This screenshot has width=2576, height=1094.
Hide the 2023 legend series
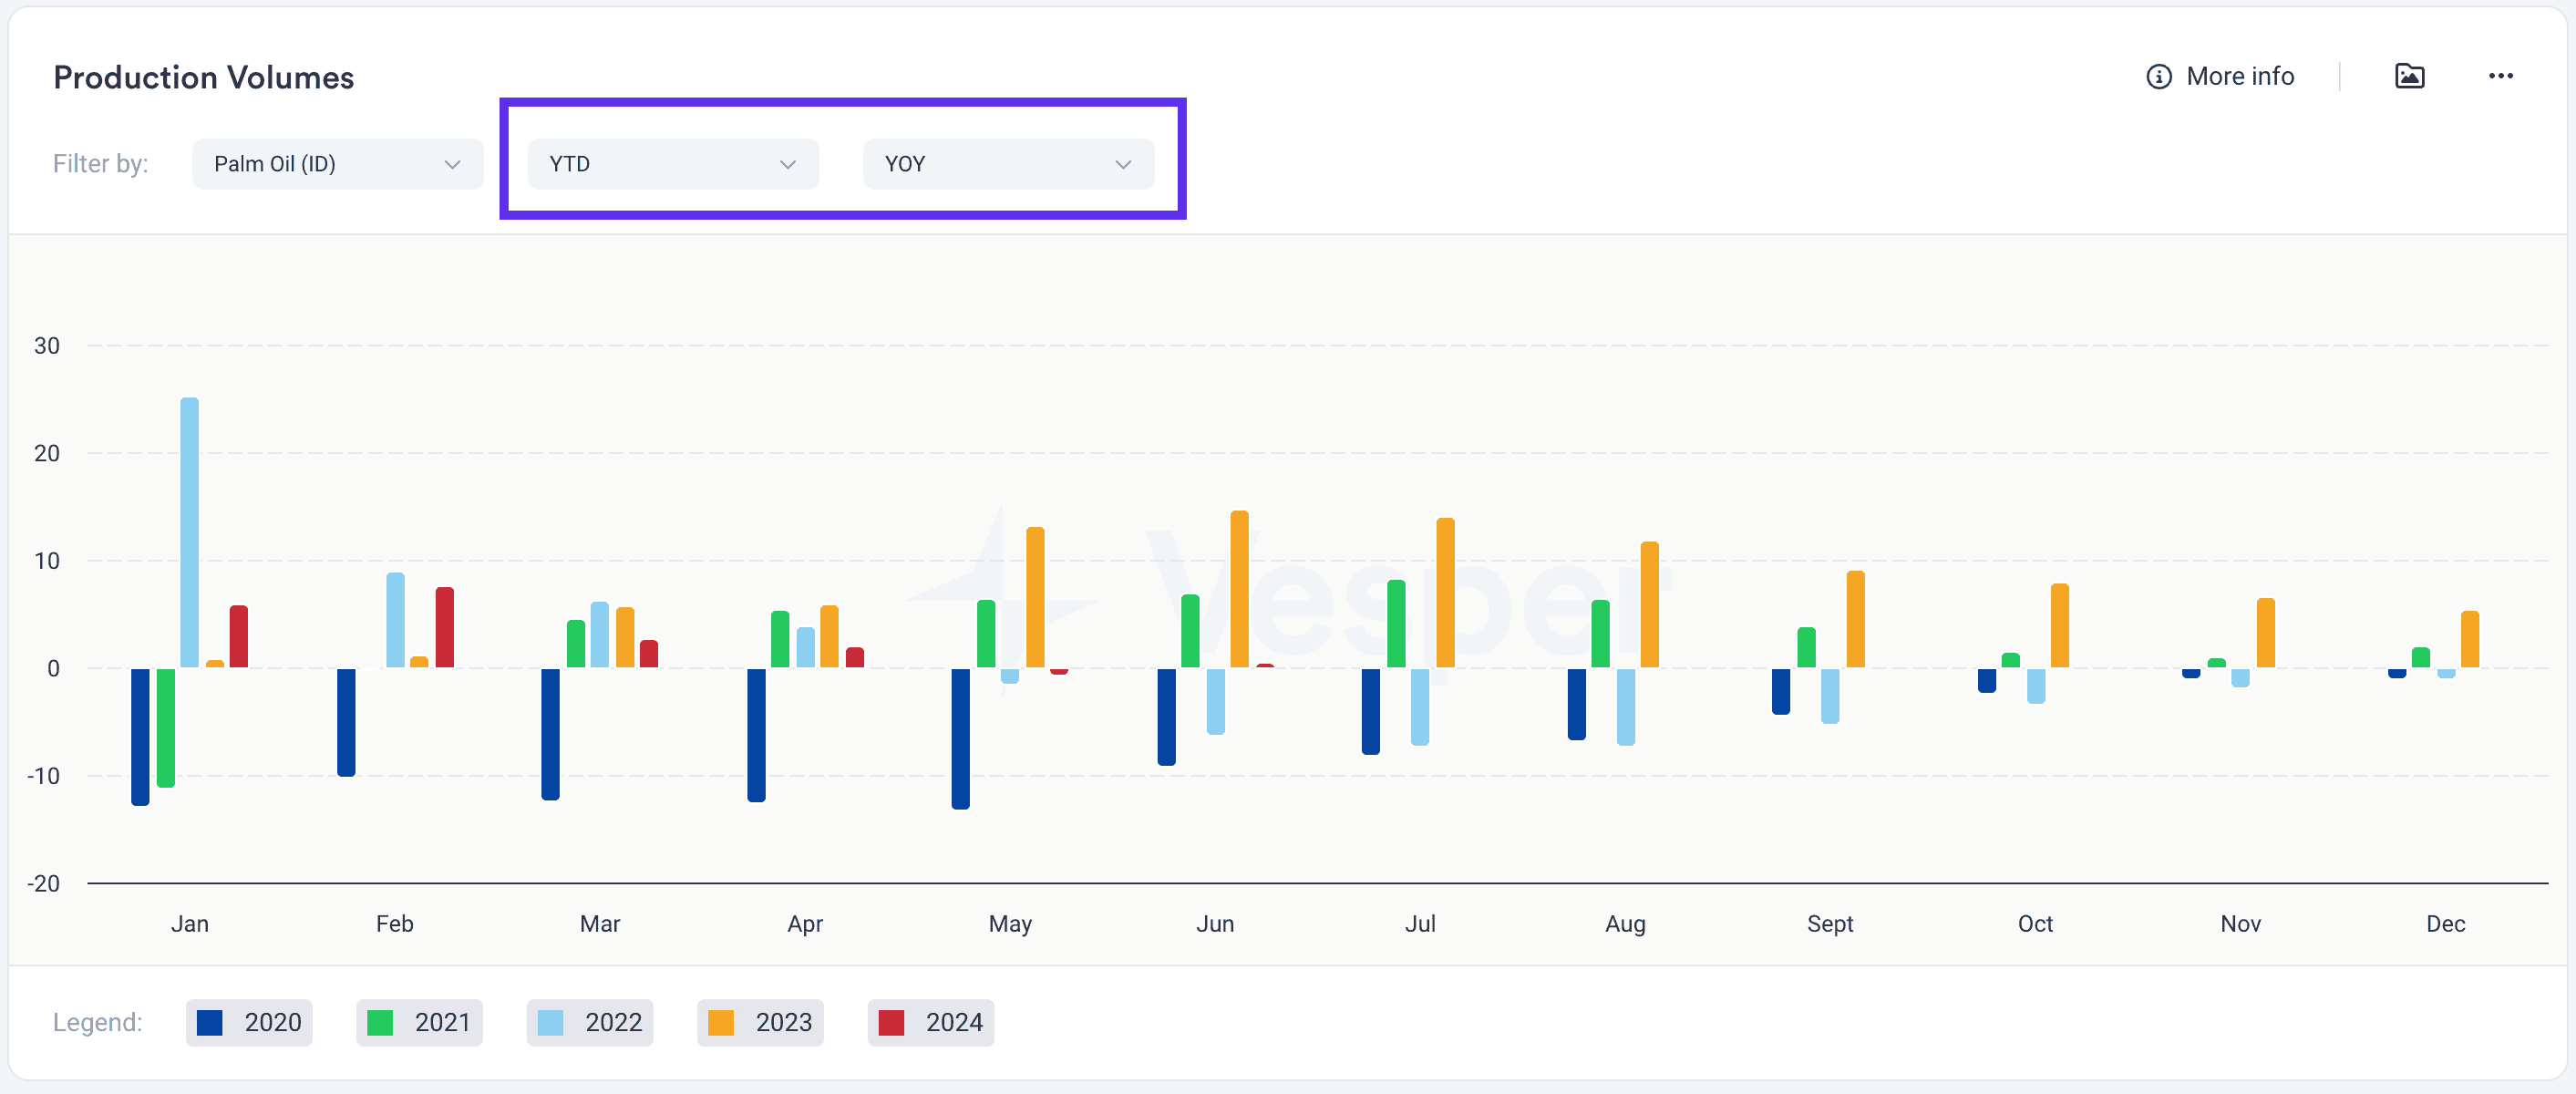[760, 1022]
